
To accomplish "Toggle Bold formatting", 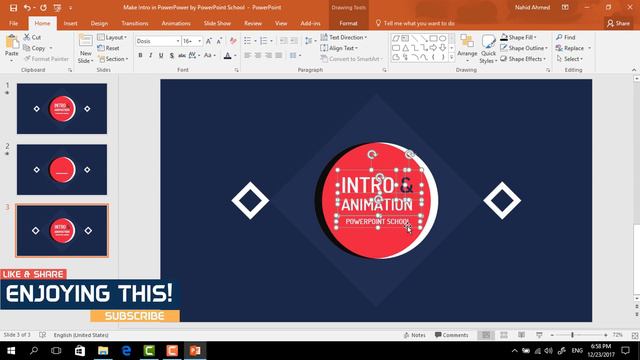I will tap(140, 56).
